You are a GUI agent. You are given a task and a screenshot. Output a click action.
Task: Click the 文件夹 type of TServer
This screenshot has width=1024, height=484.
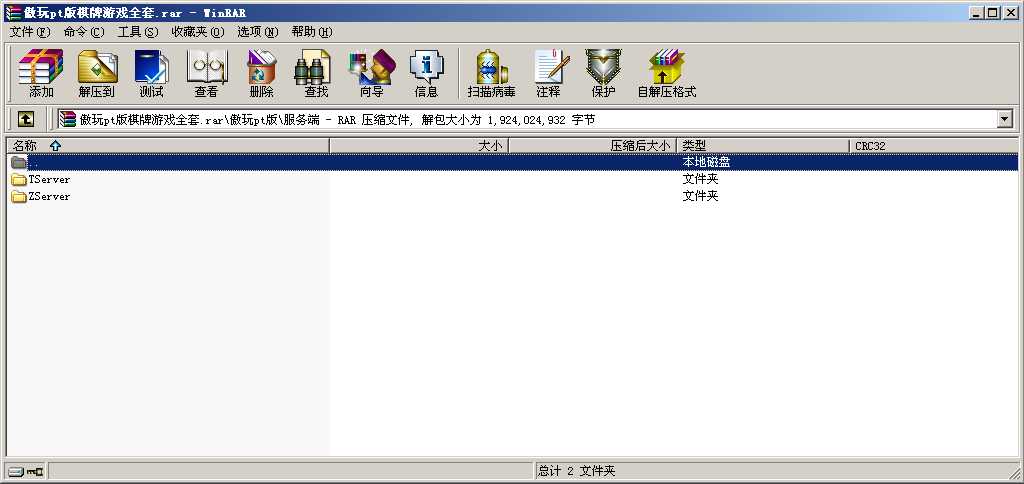point(700,179)
